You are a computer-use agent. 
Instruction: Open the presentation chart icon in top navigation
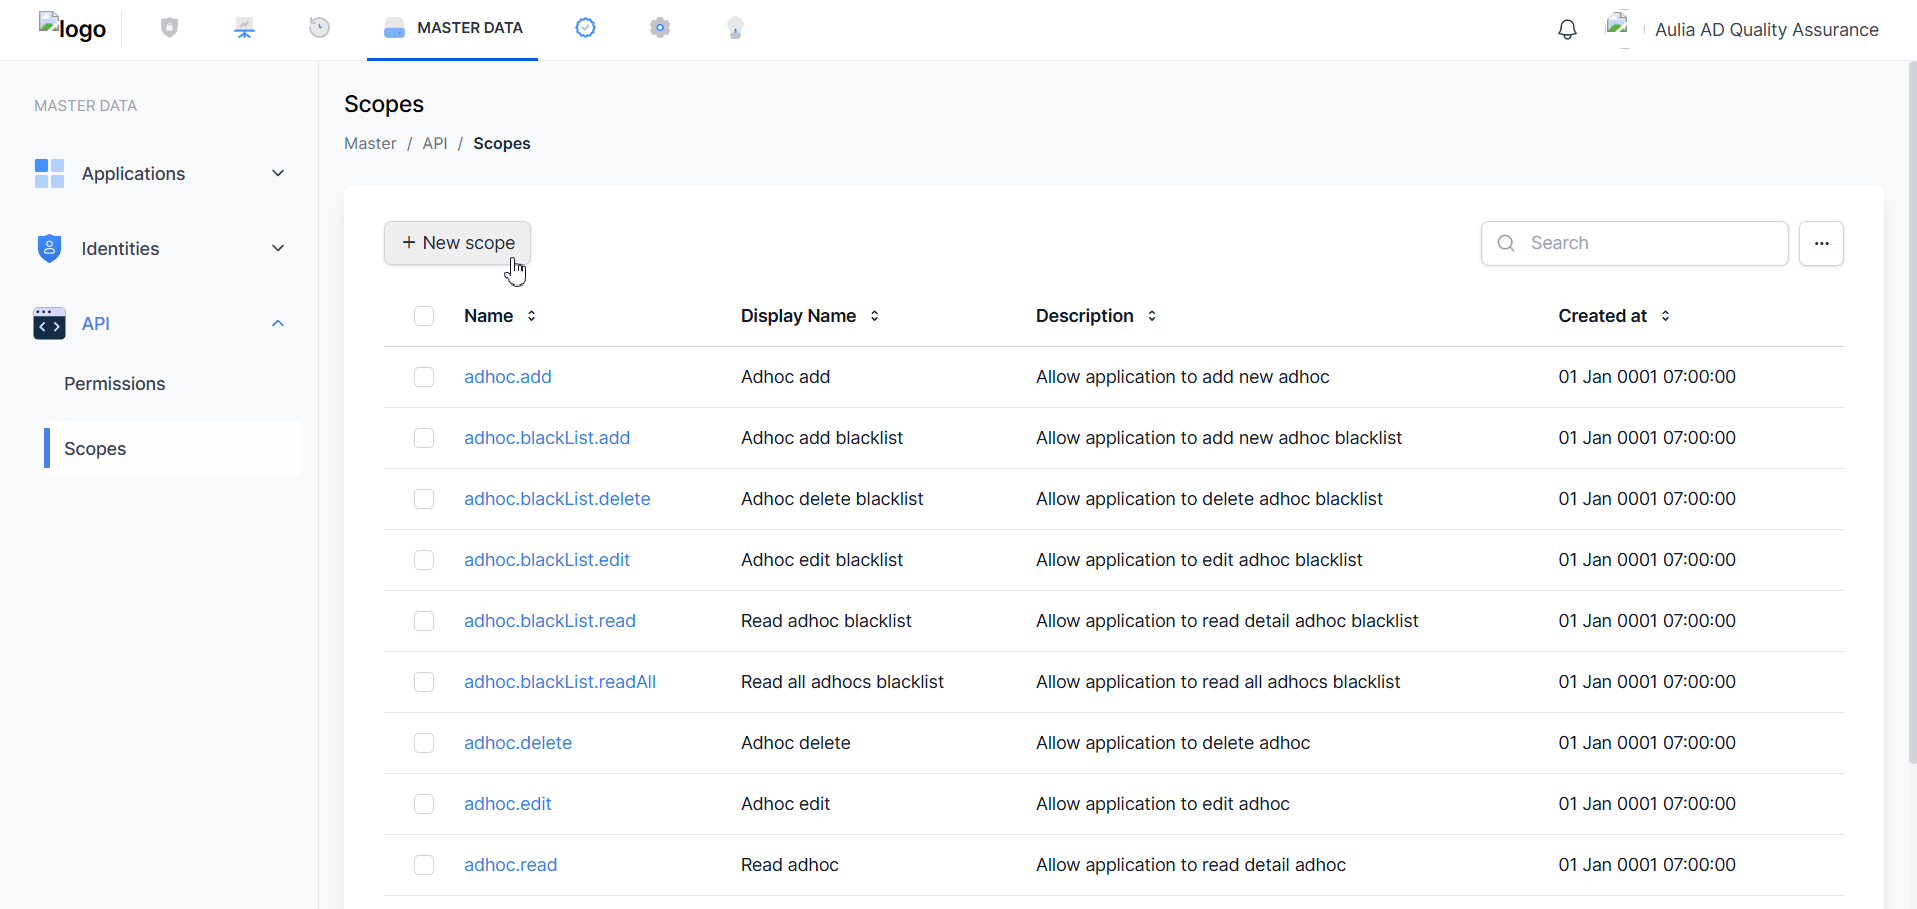coord(245,28)
